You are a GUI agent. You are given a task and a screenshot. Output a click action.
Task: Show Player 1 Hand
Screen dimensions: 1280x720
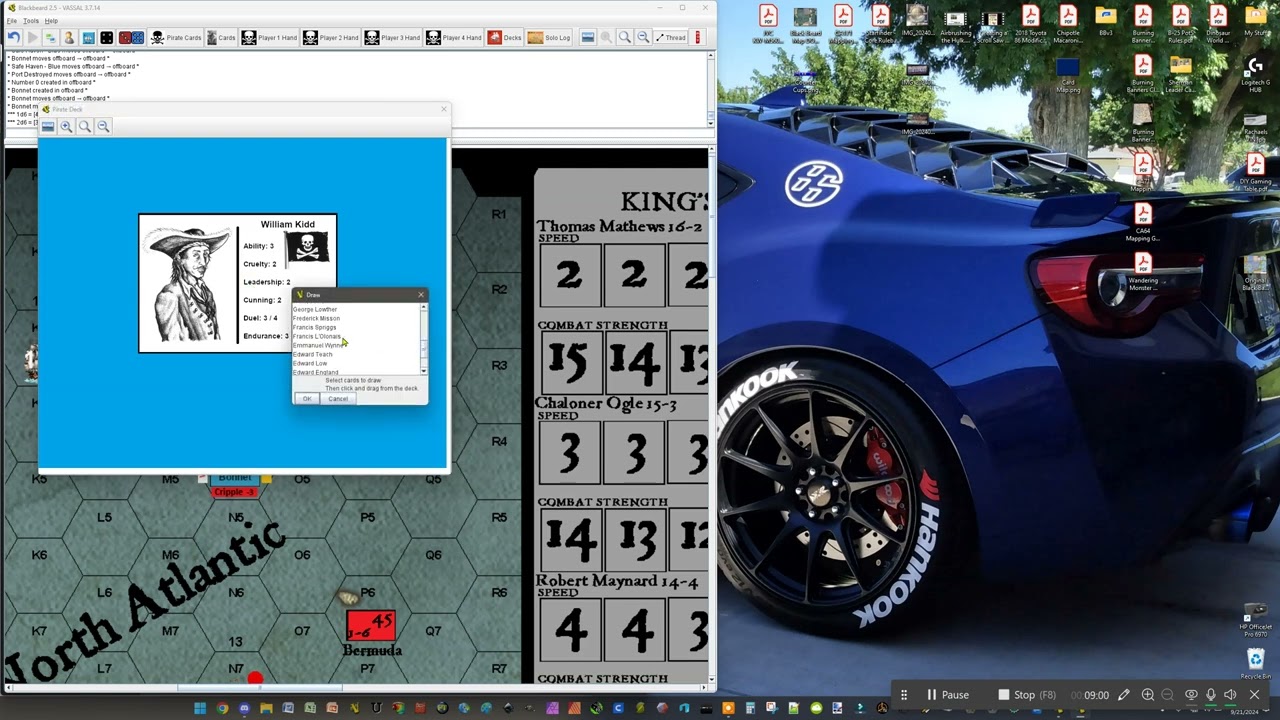point(269,38)
